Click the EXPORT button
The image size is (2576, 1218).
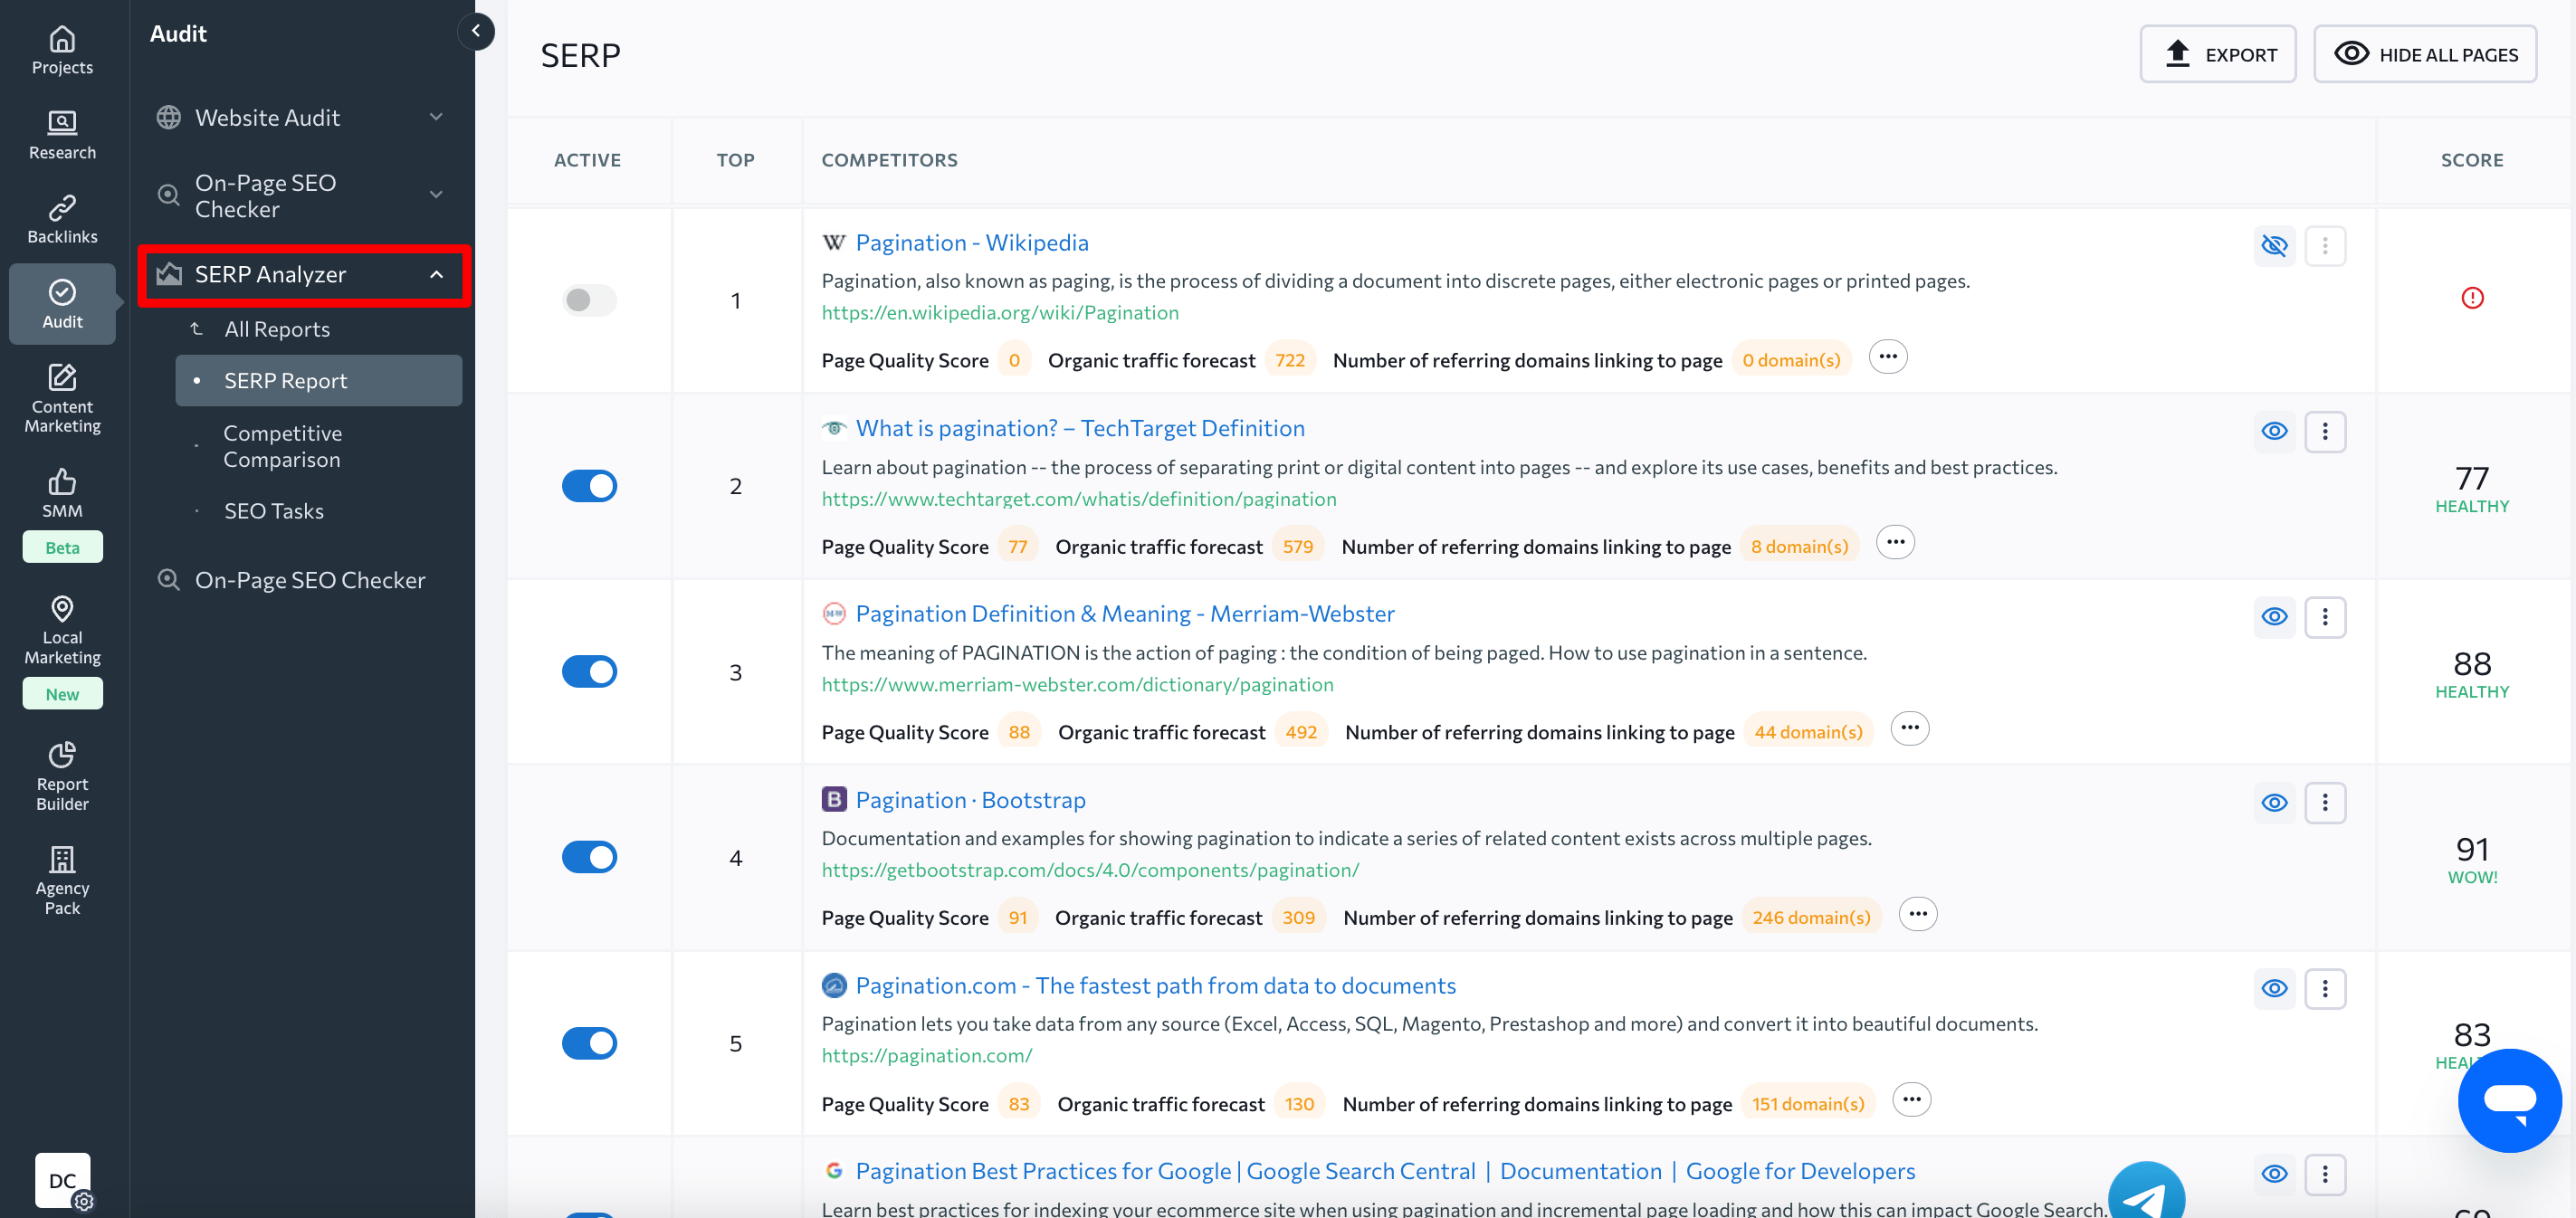pyautogui.click(x=2217, y=54)
